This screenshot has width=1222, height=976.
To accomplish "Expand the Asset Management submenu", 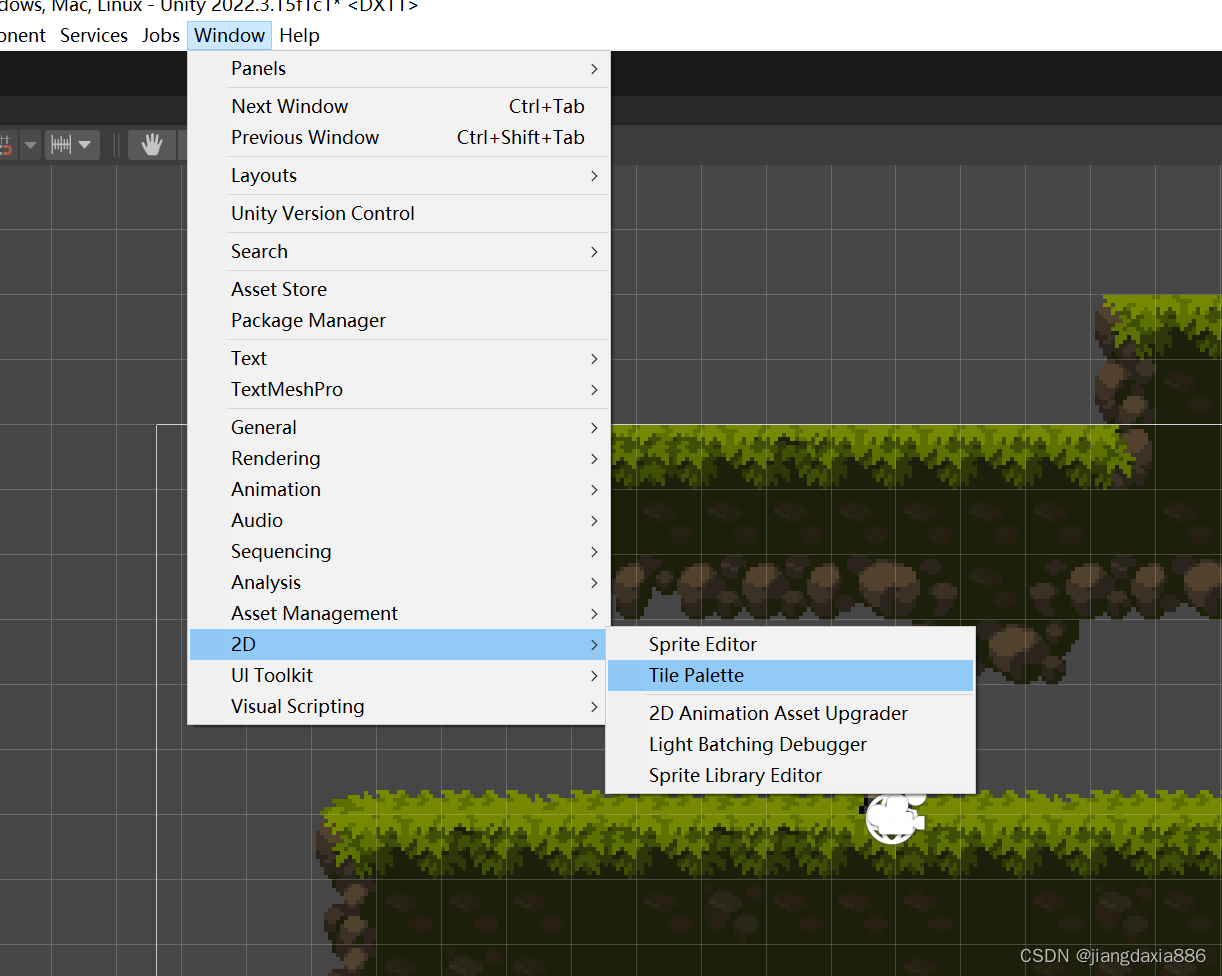I will click(399, 613).
